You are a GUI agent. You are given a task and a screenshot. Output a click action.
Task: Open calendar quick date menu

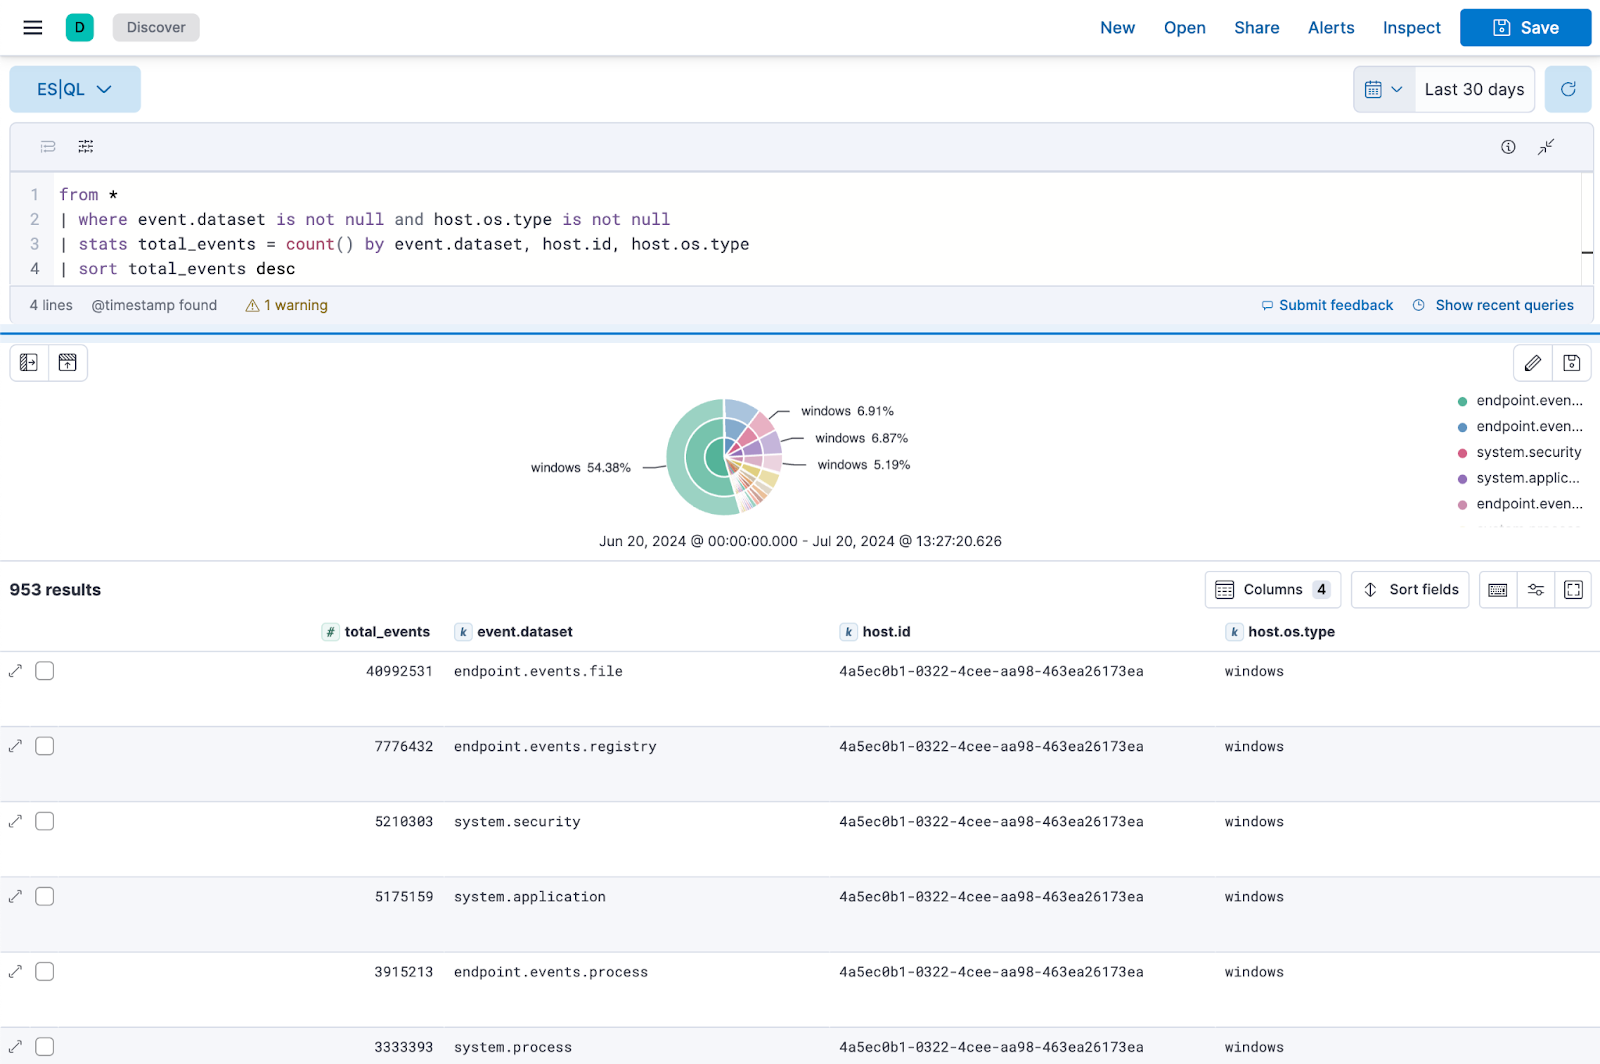(x=1384, y=89)
